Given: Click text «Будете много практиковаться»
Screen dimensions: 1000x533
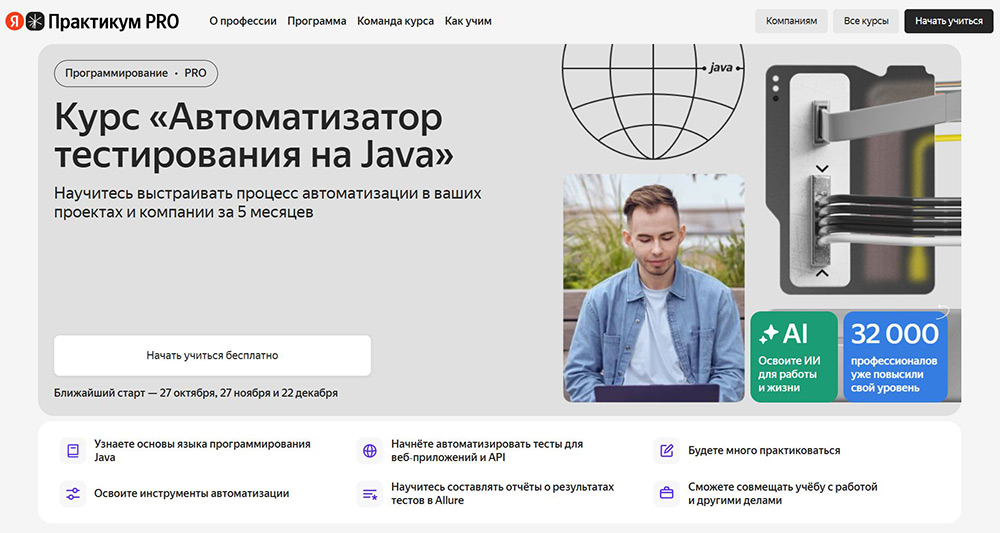Looking at the screenshot, I should [764, 451].
